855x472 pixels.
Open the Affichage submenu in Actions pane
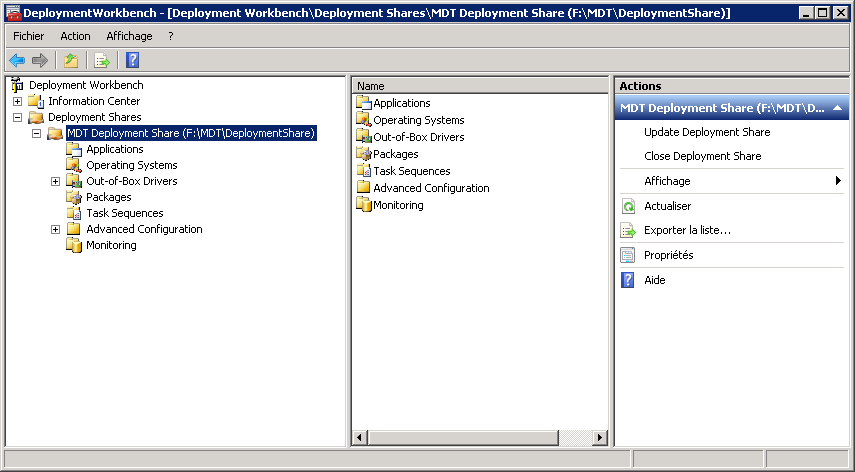[667, 181]
